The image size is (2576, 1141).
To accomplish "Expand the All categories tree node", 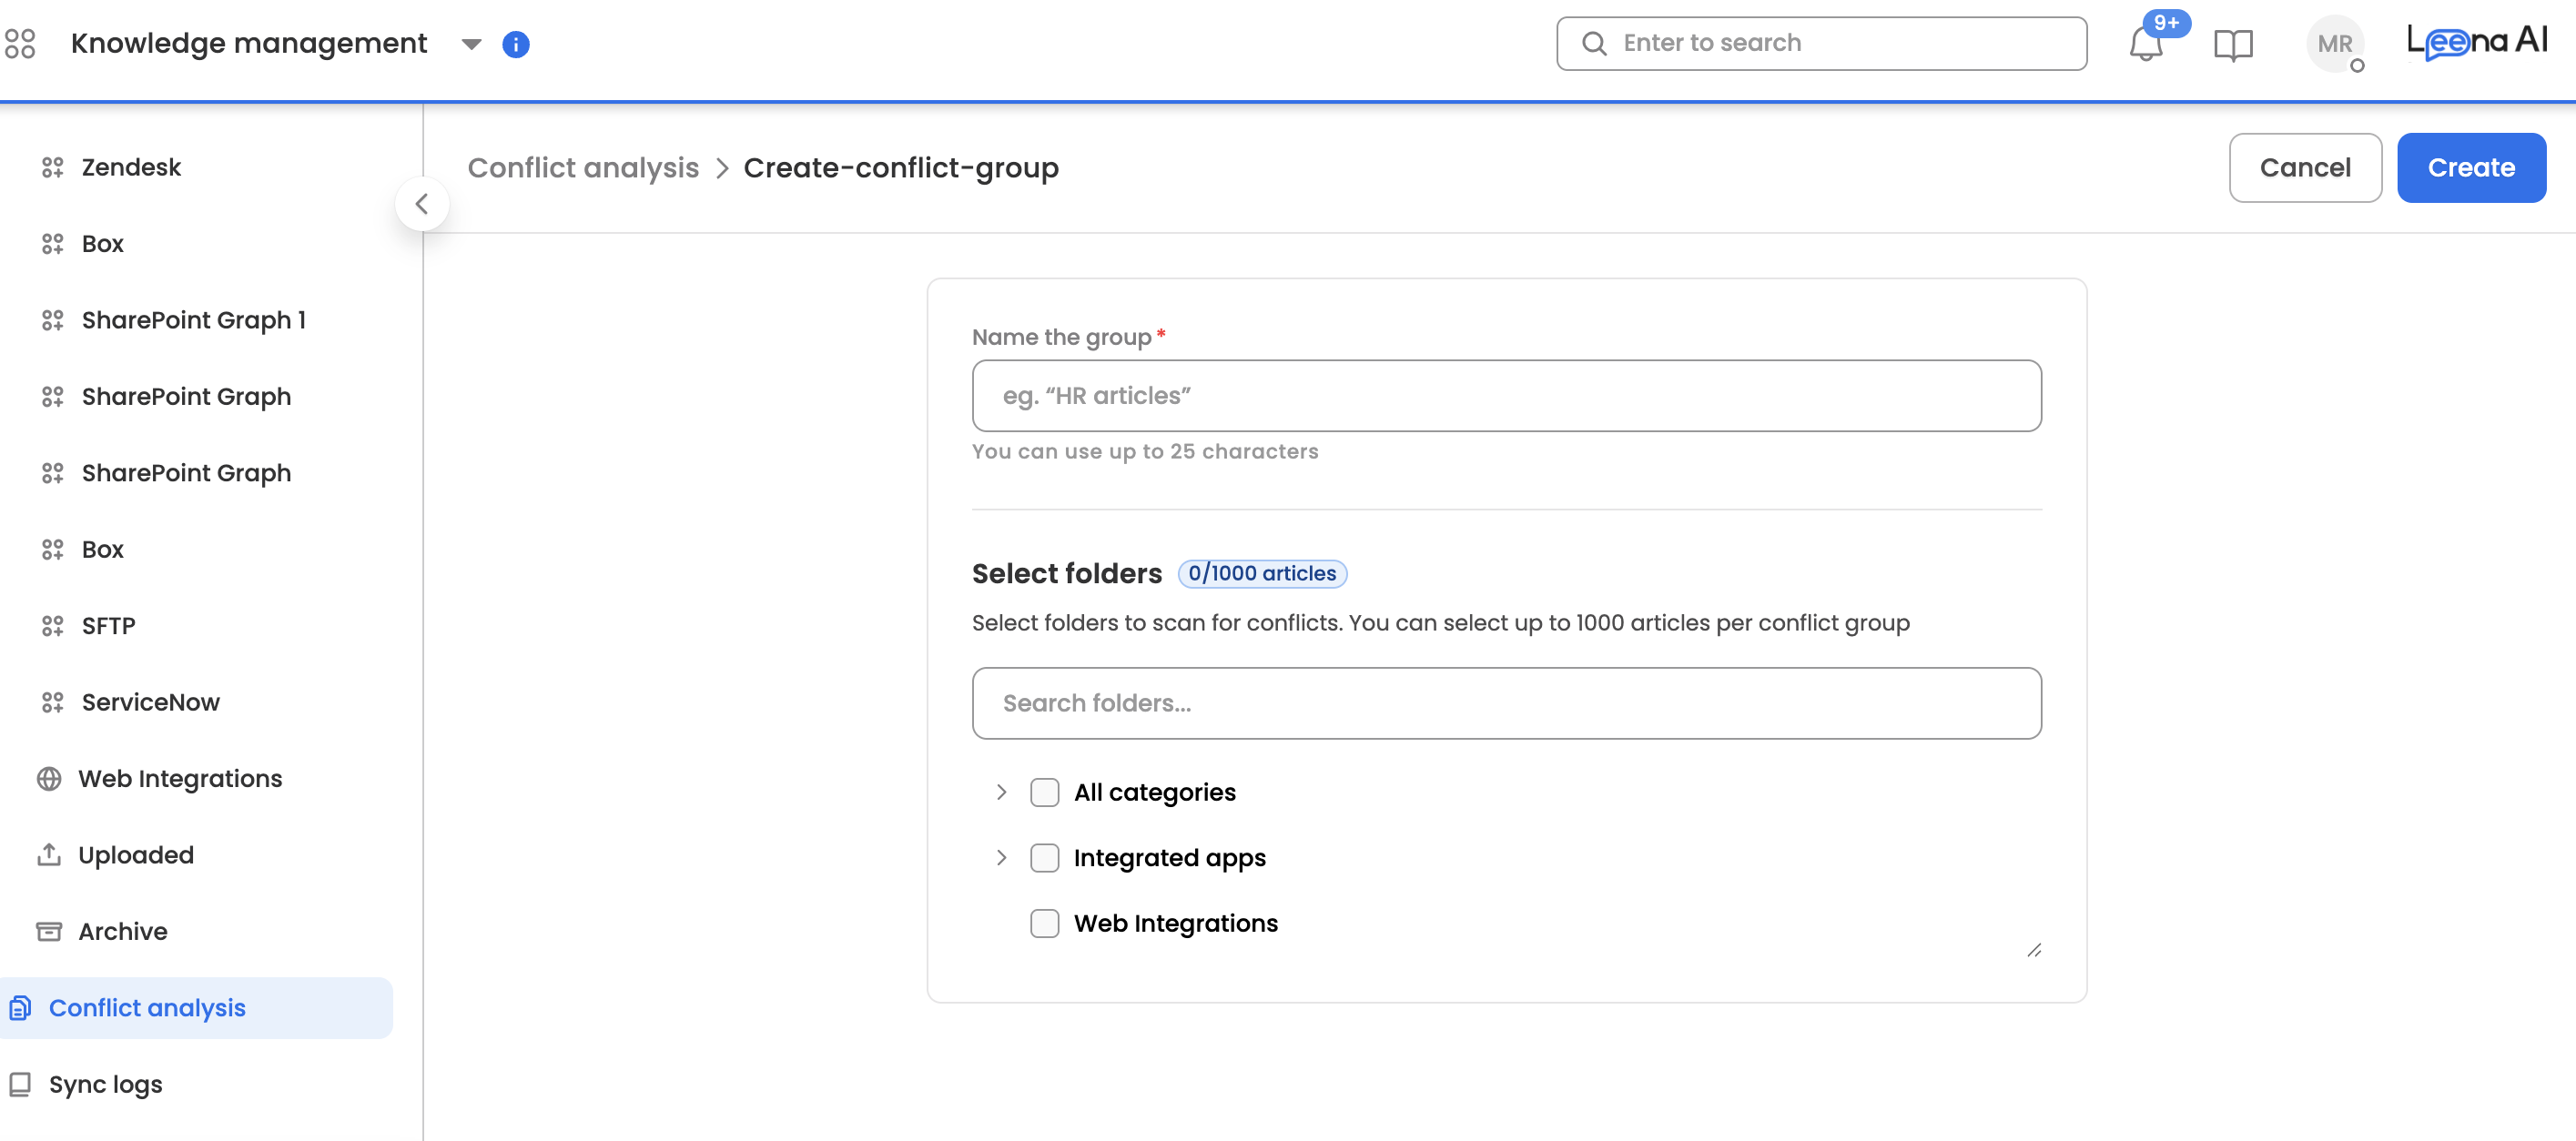I will [1001, 793].
